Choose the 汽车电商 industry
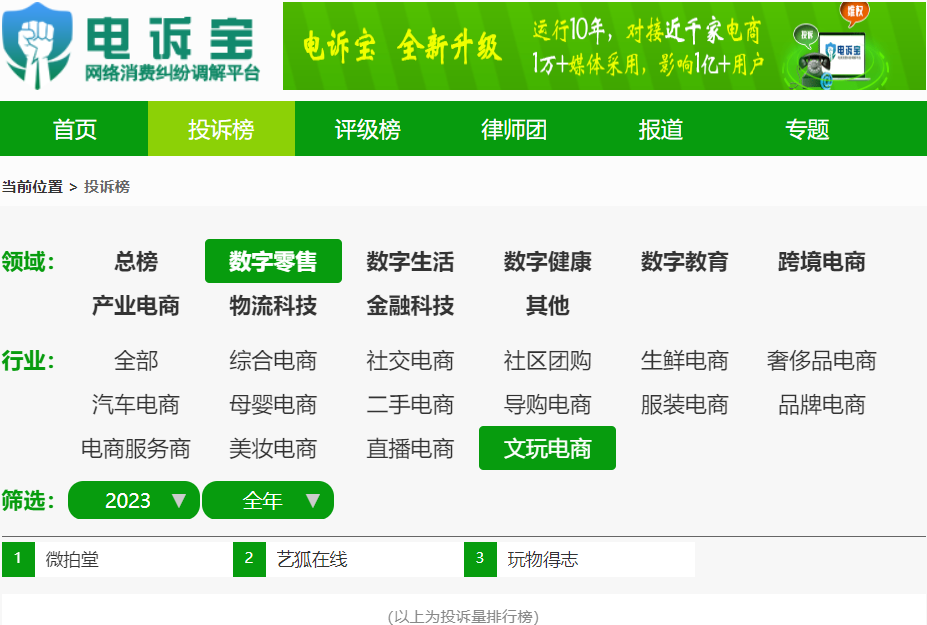 coord(136,405)
